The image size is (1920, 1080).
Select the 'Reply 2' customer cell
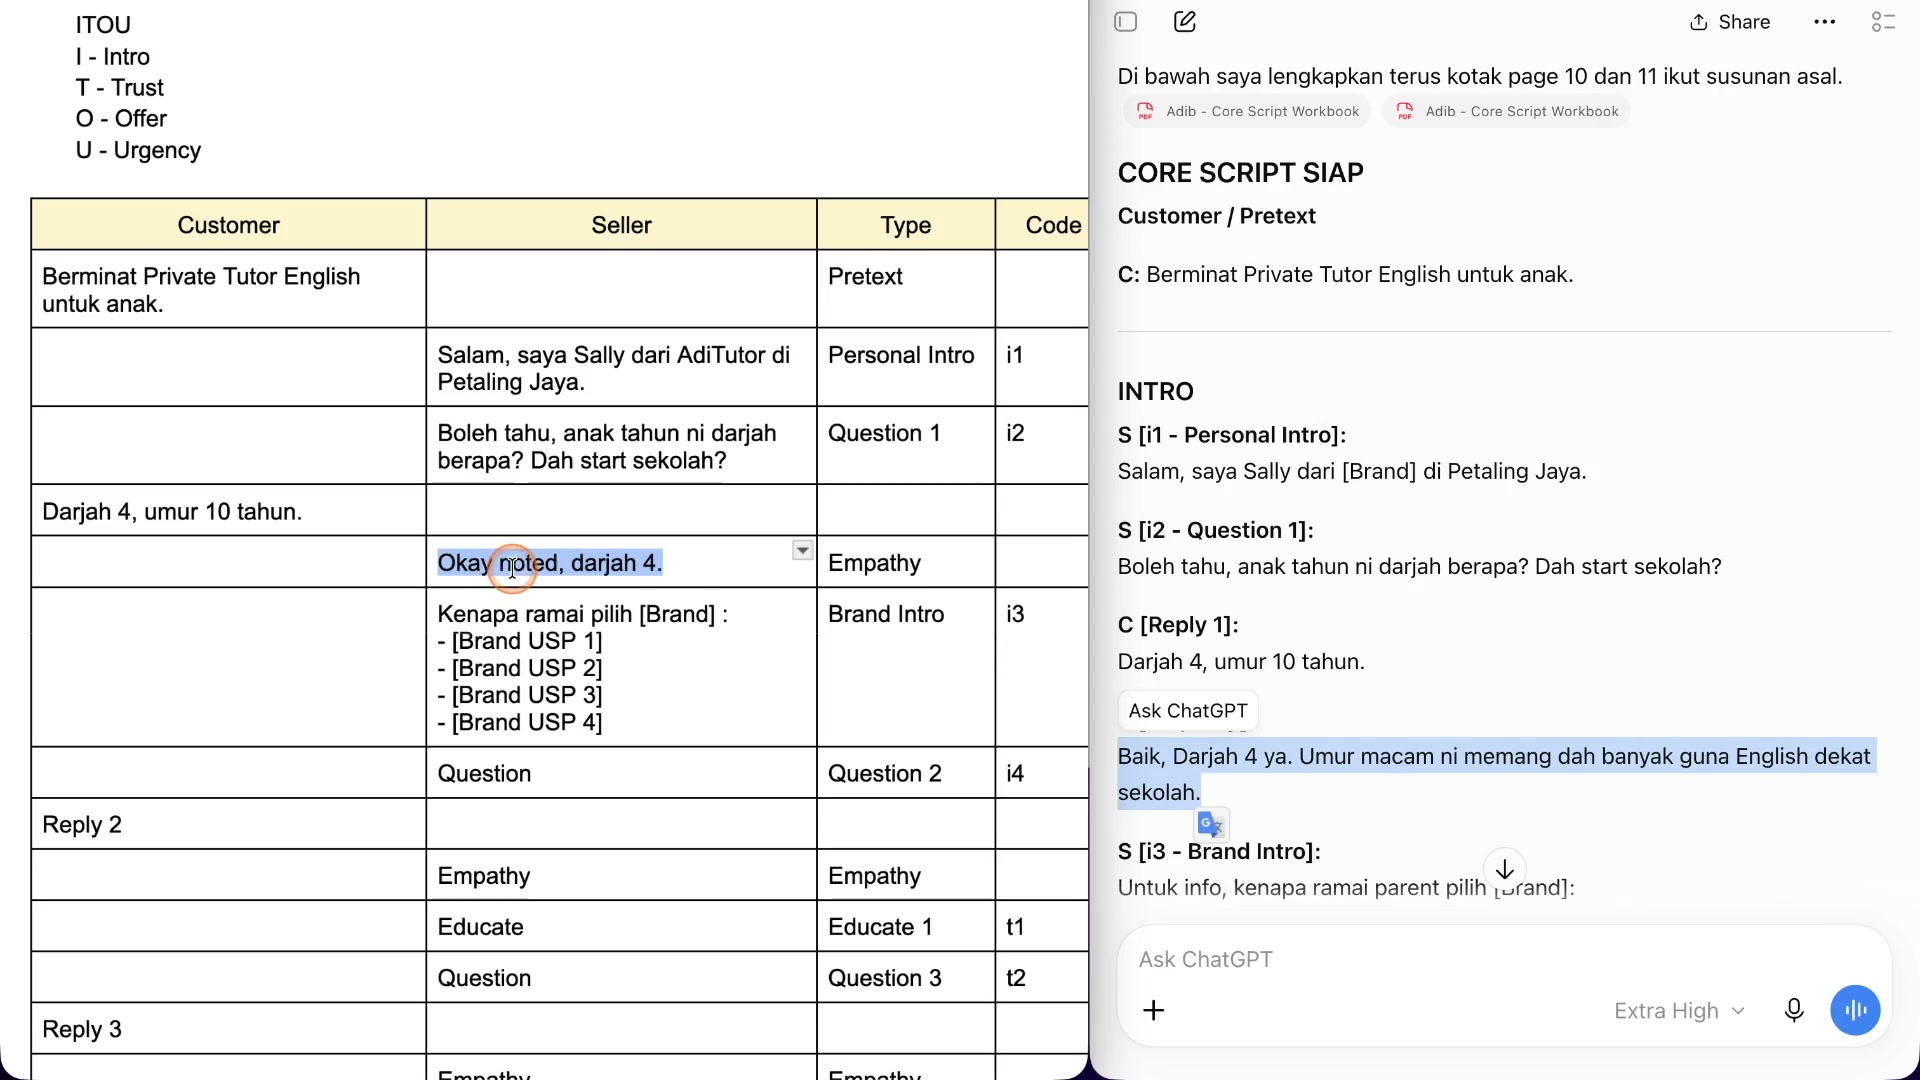tap(229, 825)
